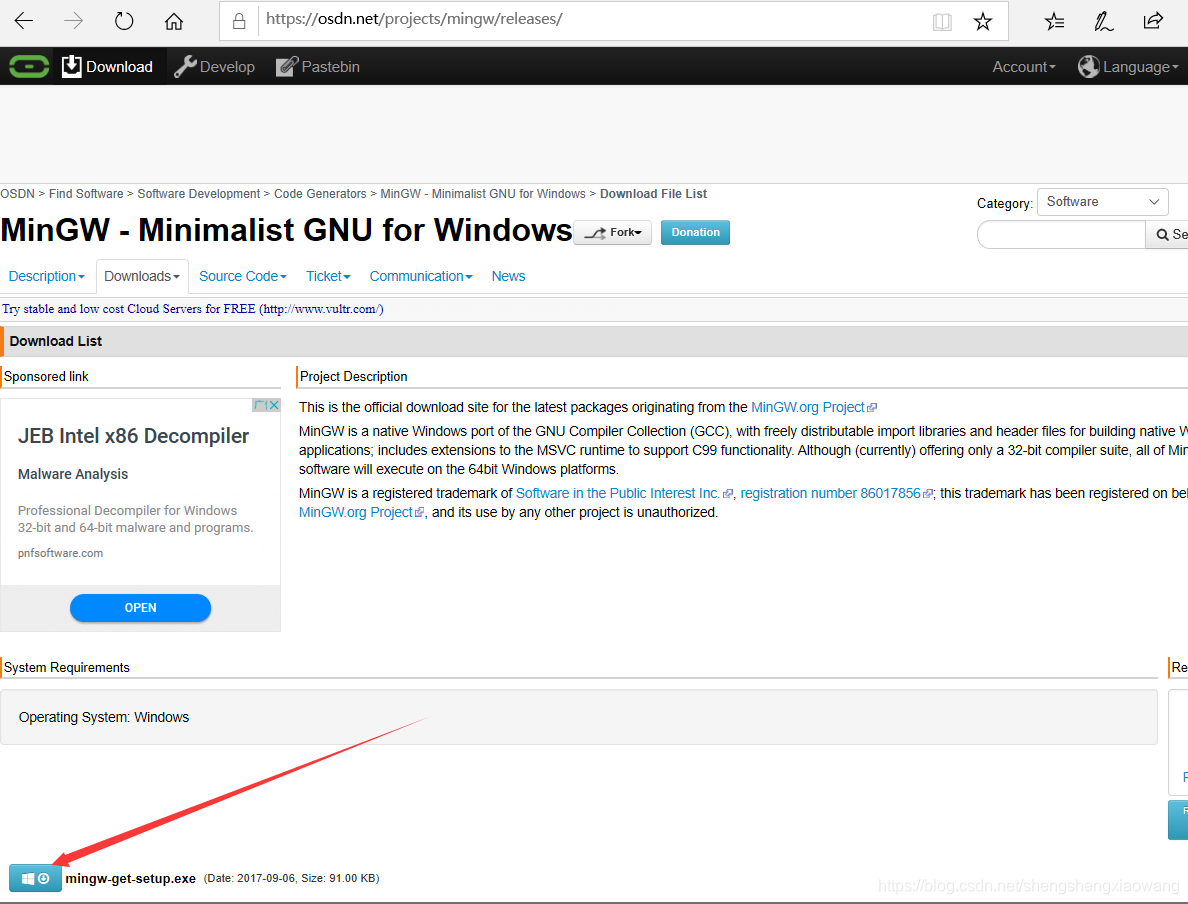Open the News tab
This screenshot has height=904, width=1188.
[x=508, y=277]
